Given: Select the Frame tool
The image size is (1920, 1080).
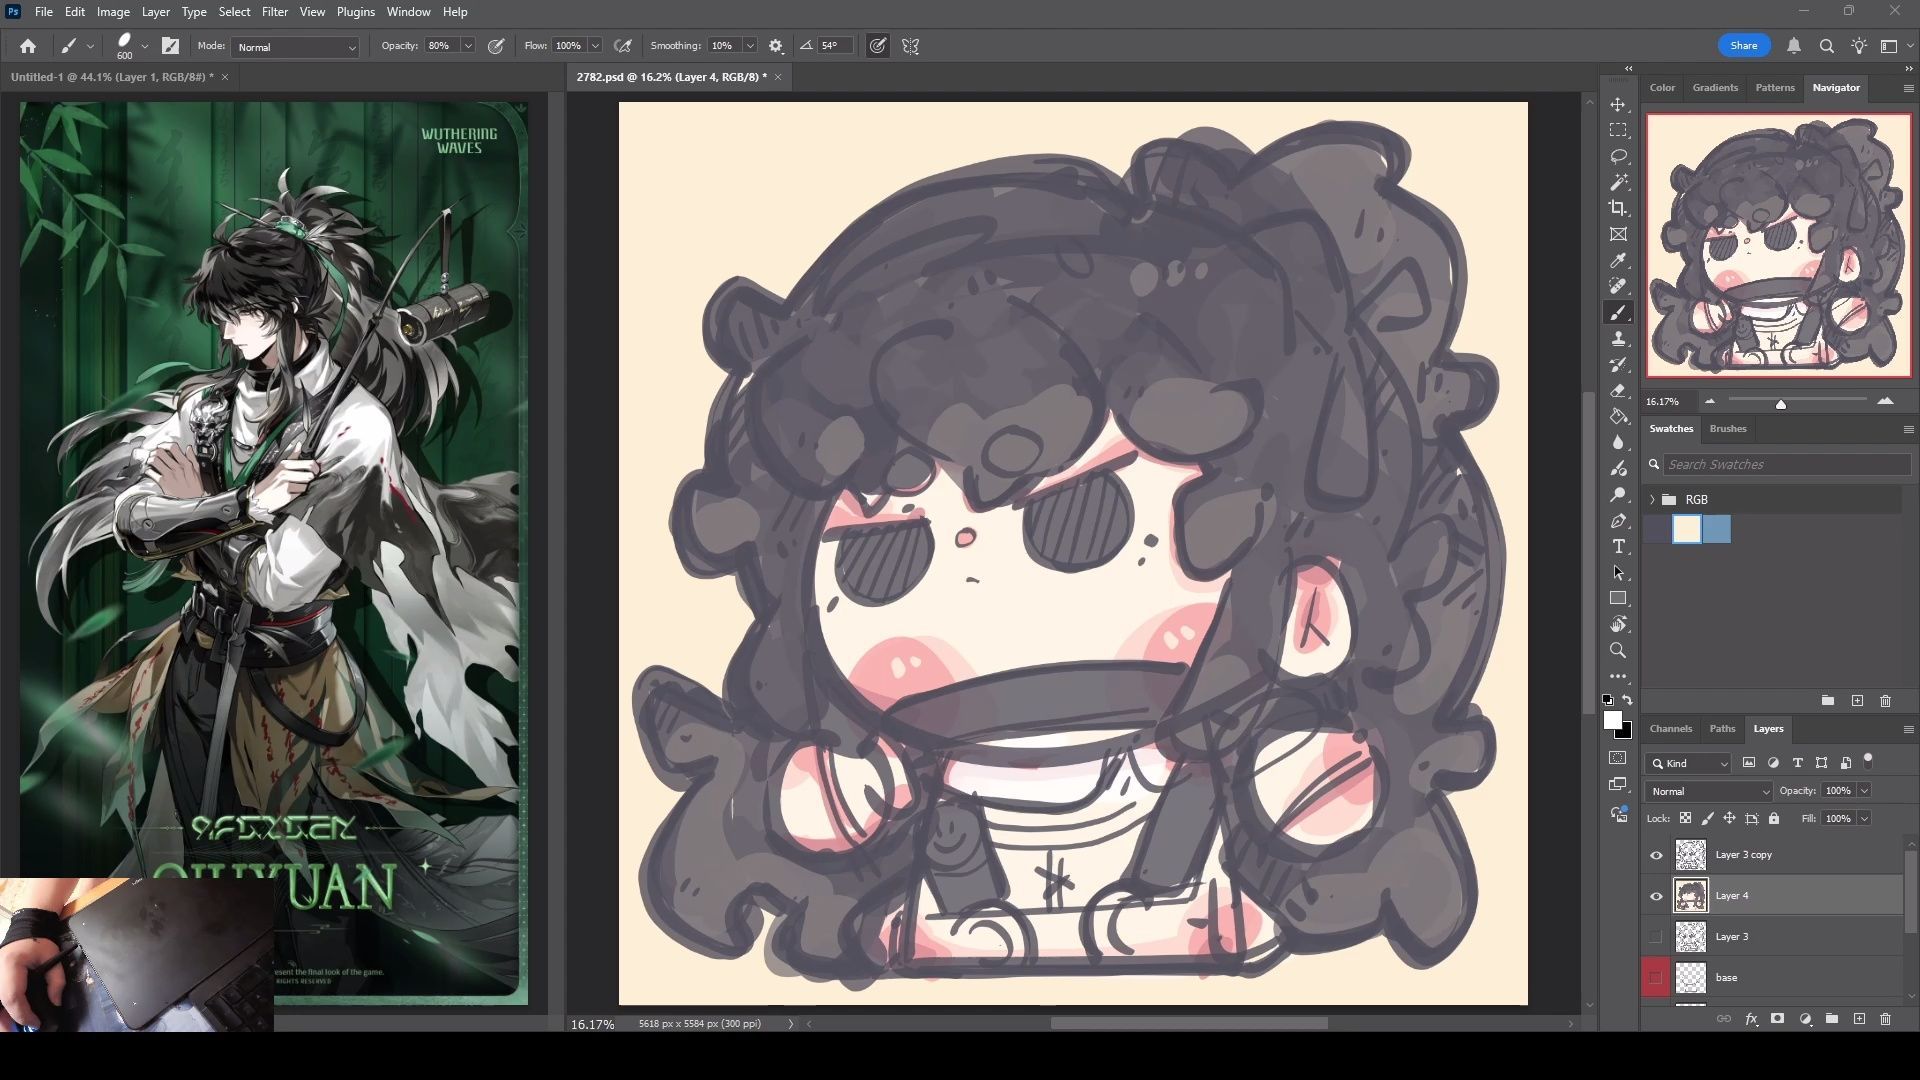Looking at the screenshot, I should coord(1618,235).
